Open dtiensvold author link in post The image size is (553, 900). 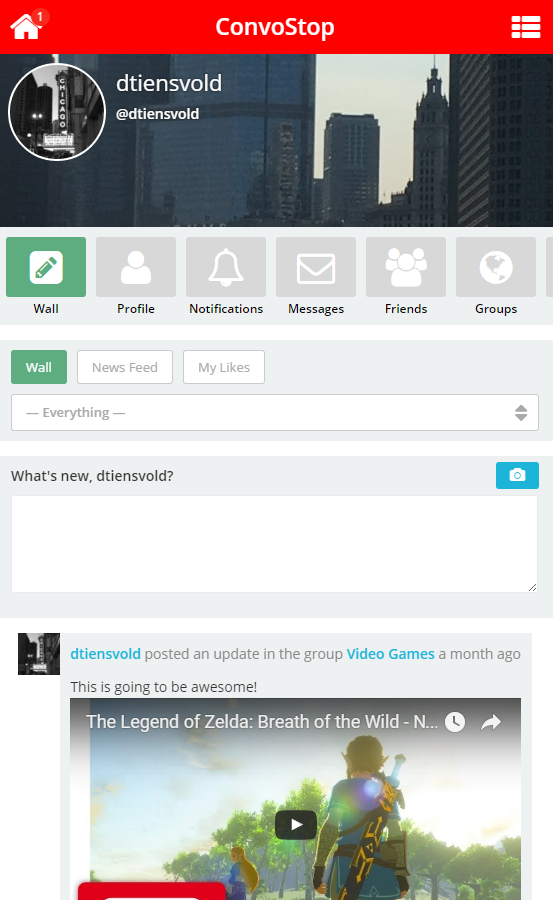[x=106, y=654]
